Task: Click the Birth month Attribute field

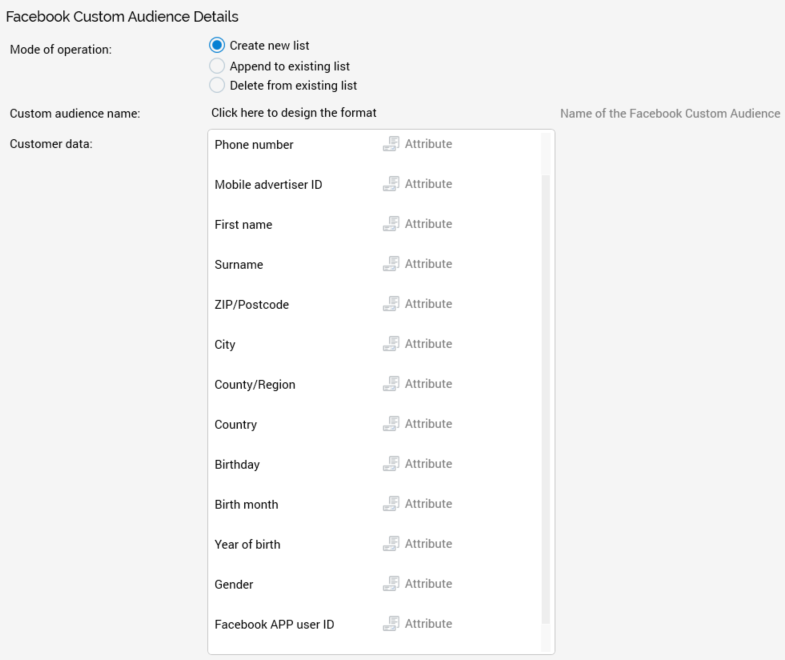Action: [428, 504]
